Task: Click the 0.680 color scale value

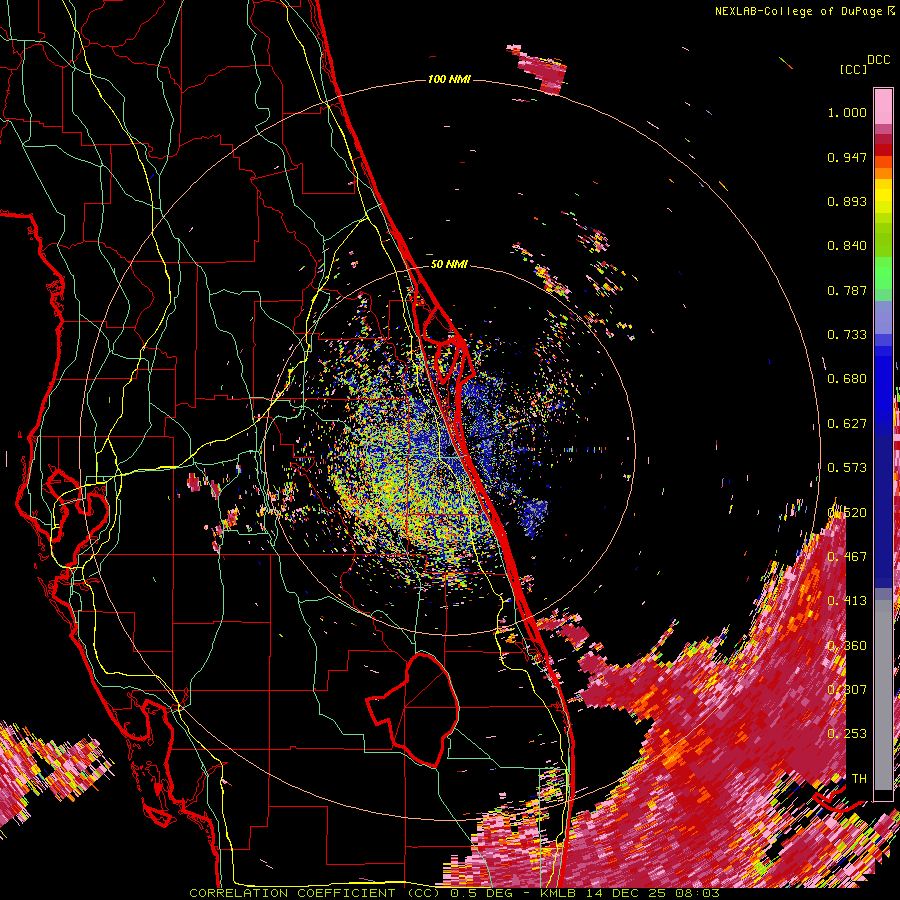Action: coord(847,379)
